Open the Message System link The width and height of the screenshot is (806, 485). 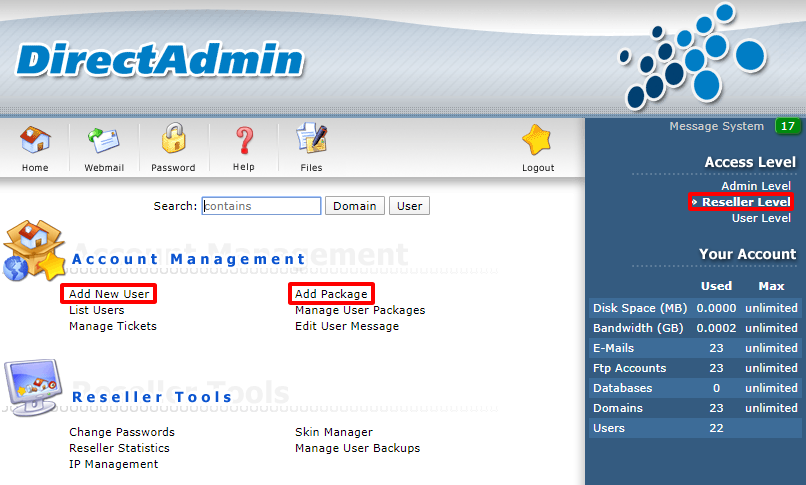tap(717, 126)
